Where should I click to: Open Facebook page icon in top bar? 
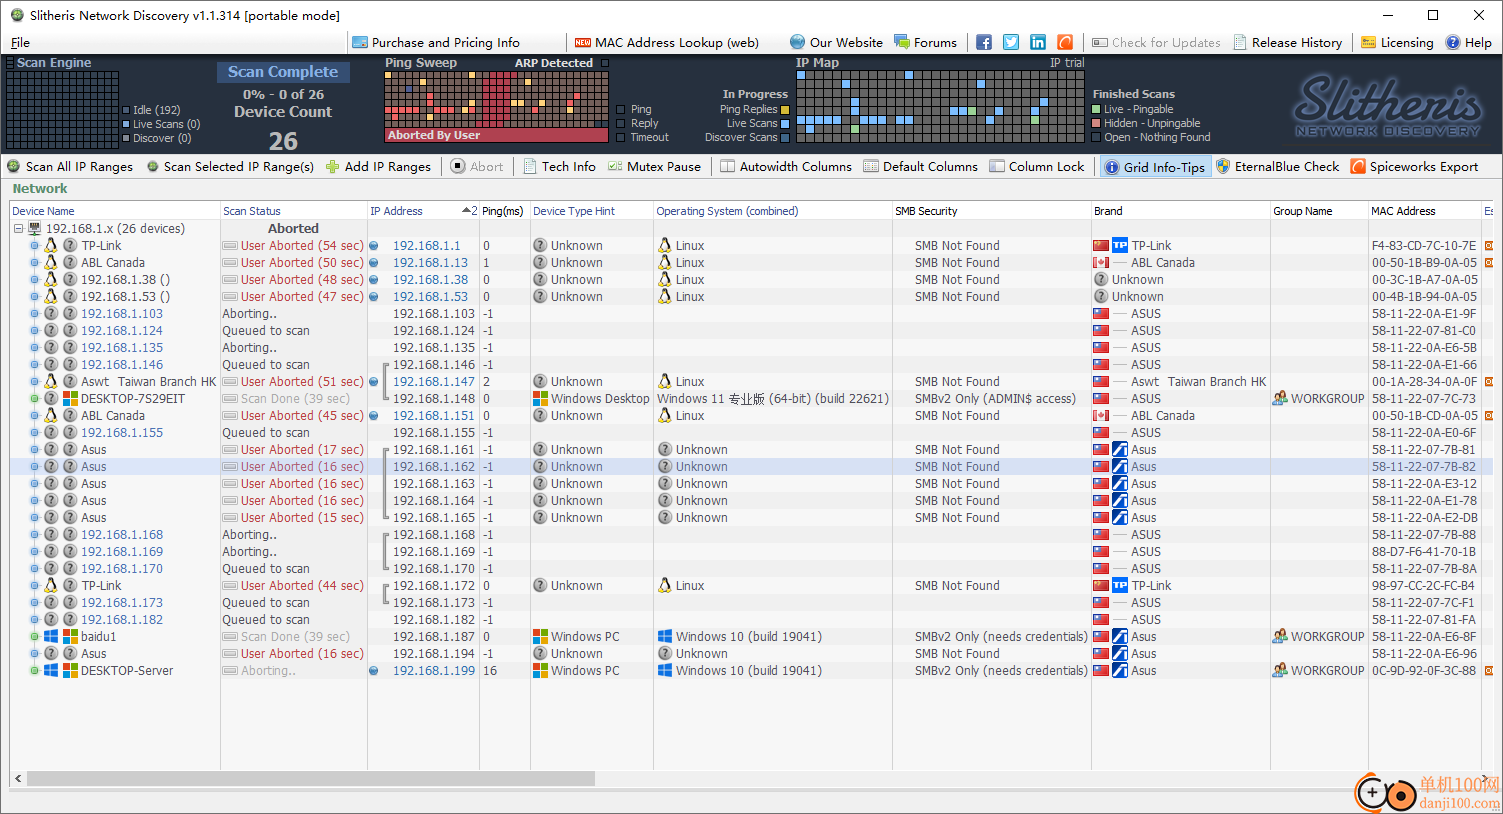(984, 42)
